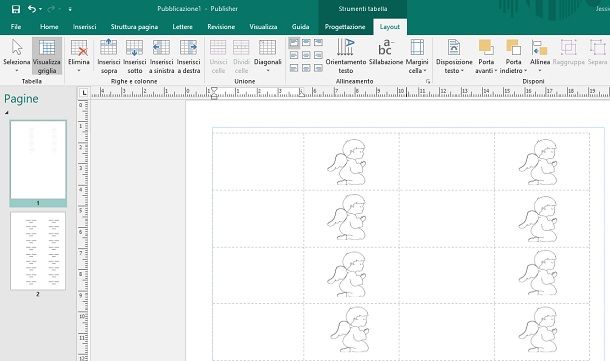Image resolution: width=610 pixels, height=361 pixels.
Task: Align cell text middle left
Action: [x=294, y=55]
